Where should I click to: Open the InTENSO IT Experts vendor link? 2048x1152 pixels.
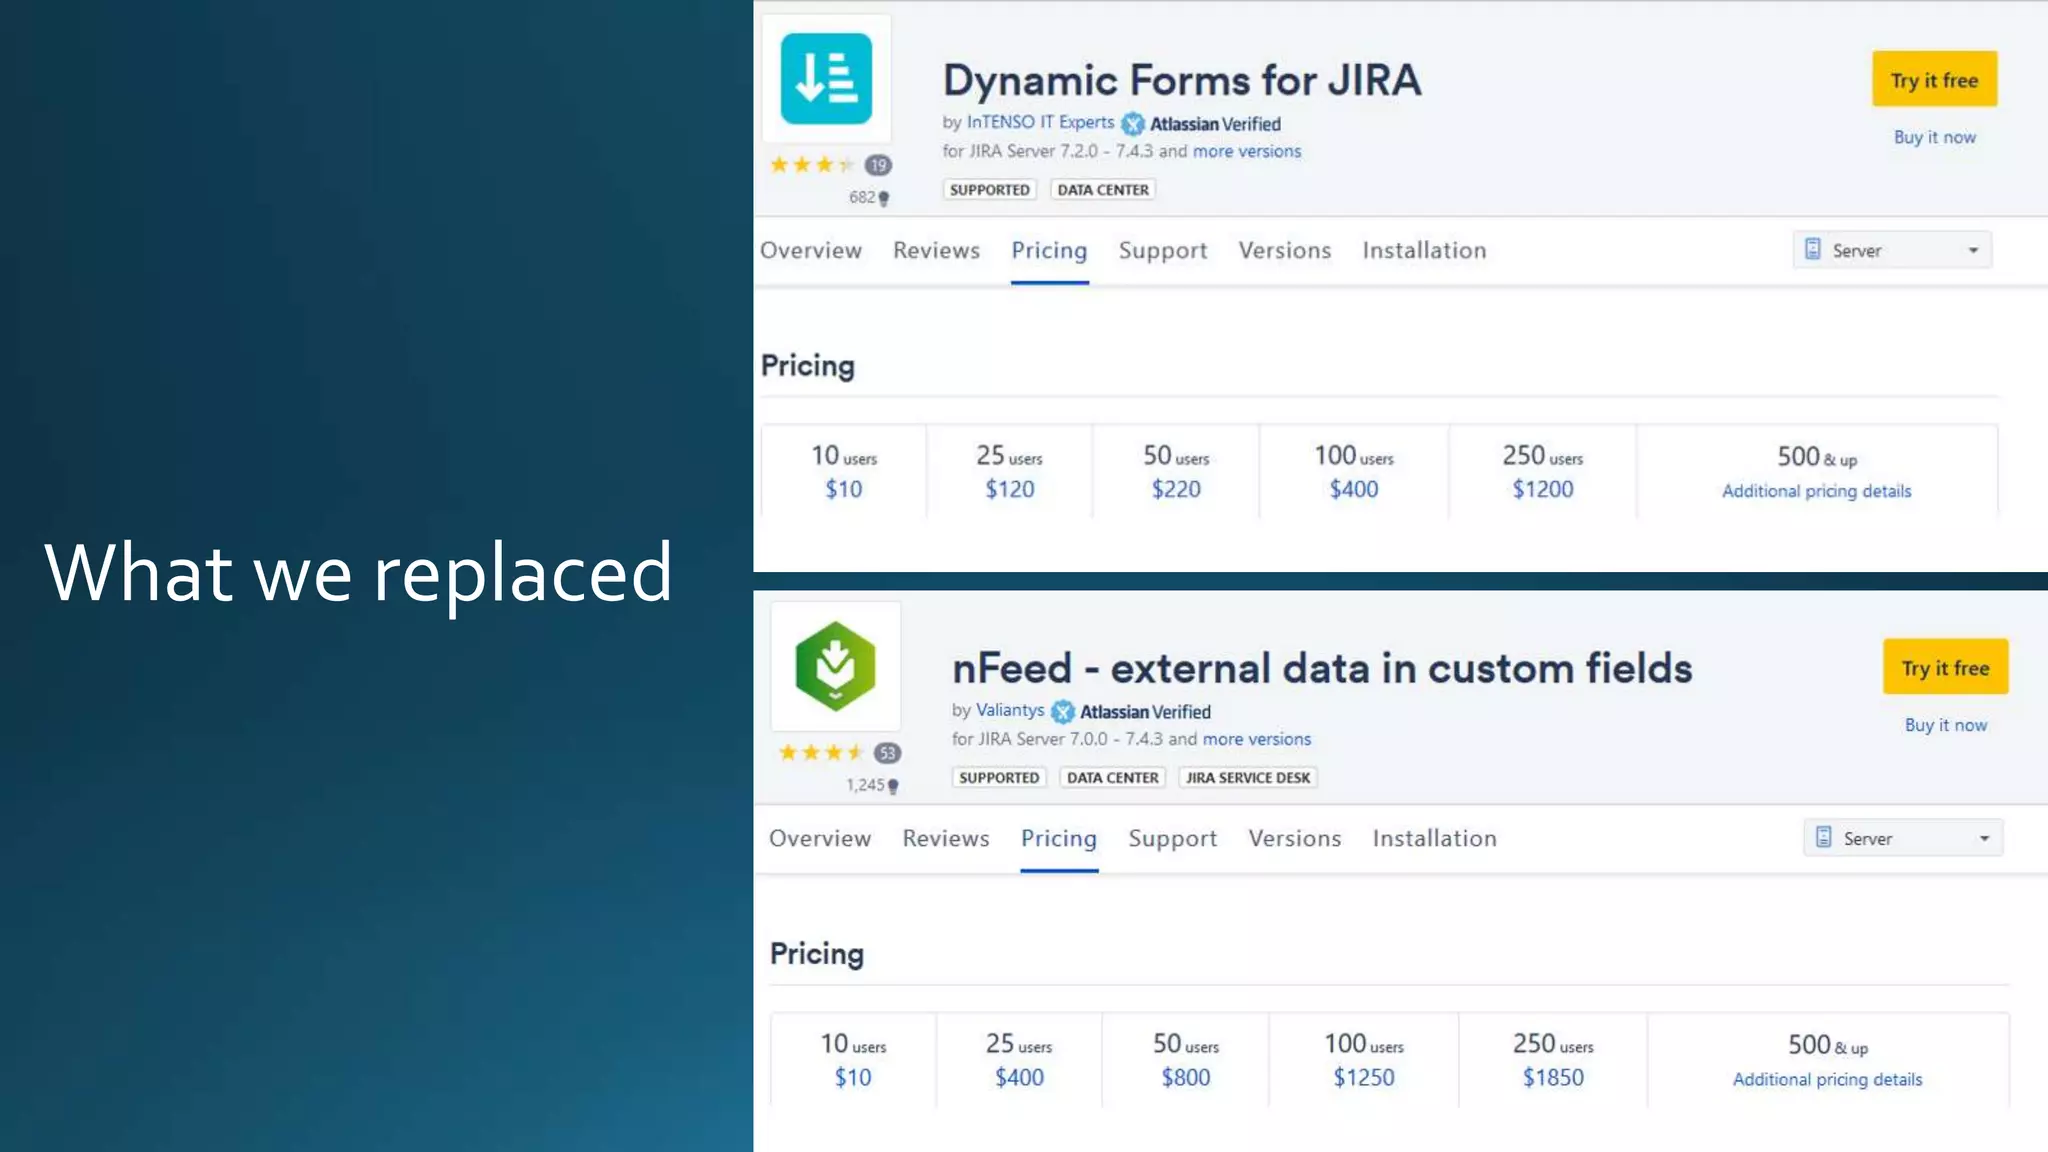[x=1040, y=122]
